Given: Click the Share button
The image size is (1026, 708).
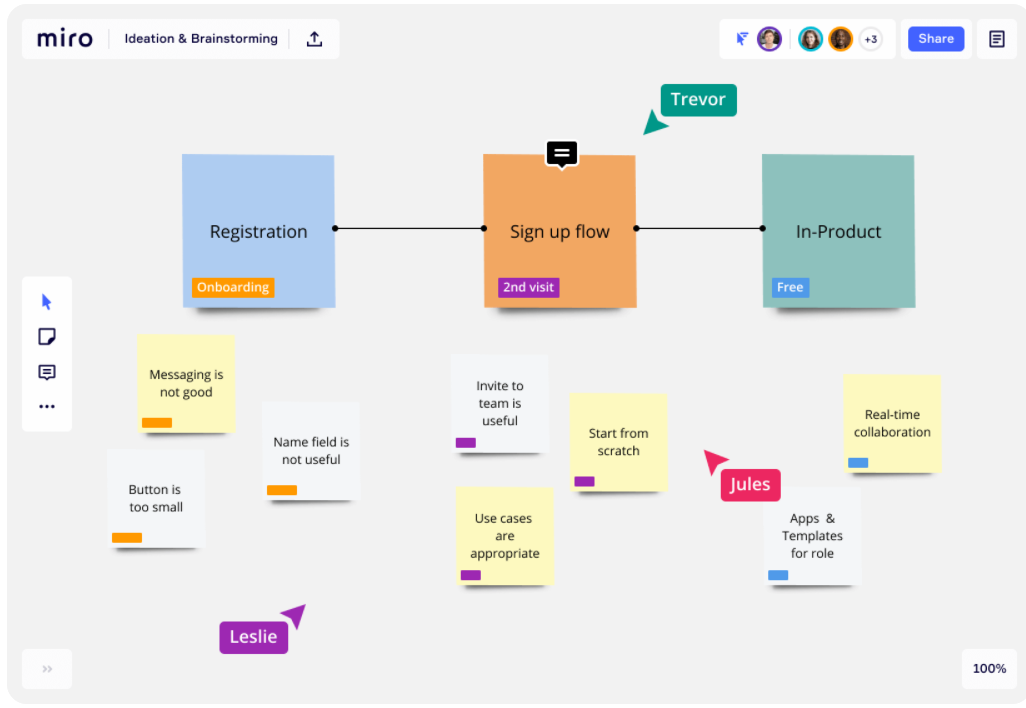Looking at the screenshot, I should [x=936, y=39].
